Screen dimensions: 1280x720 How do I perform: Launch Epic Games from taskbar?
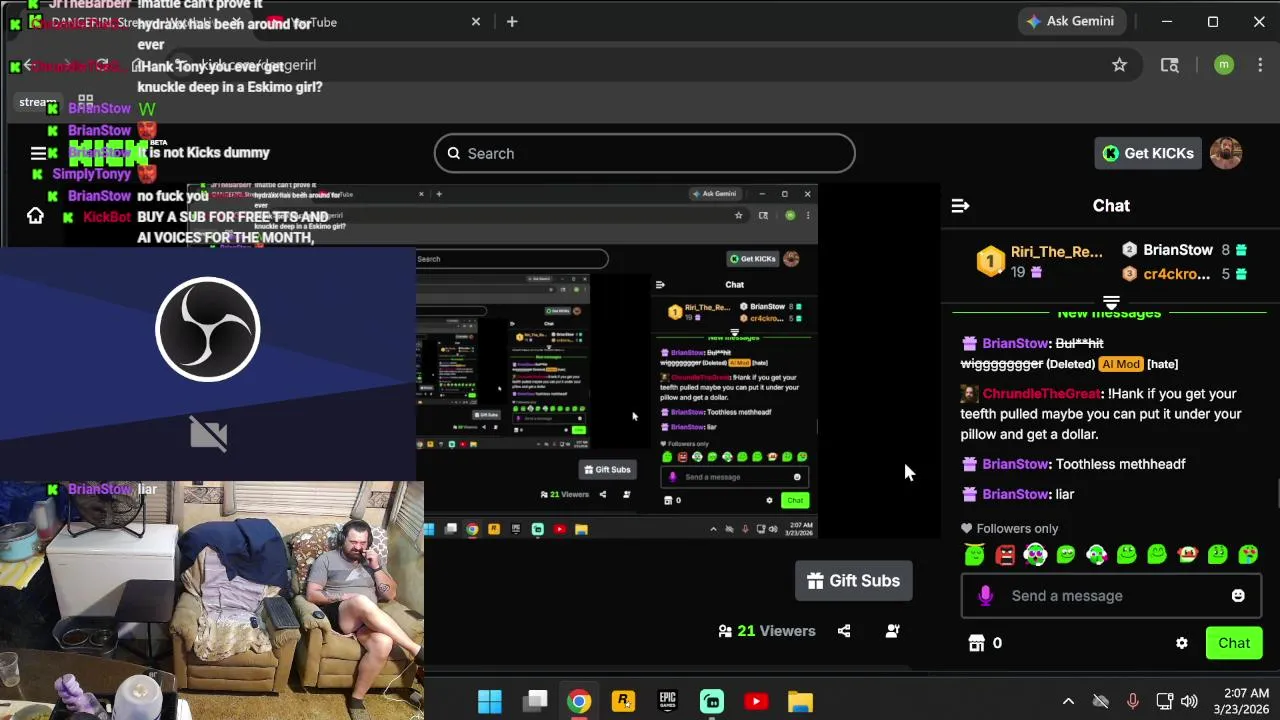(667, 701)
